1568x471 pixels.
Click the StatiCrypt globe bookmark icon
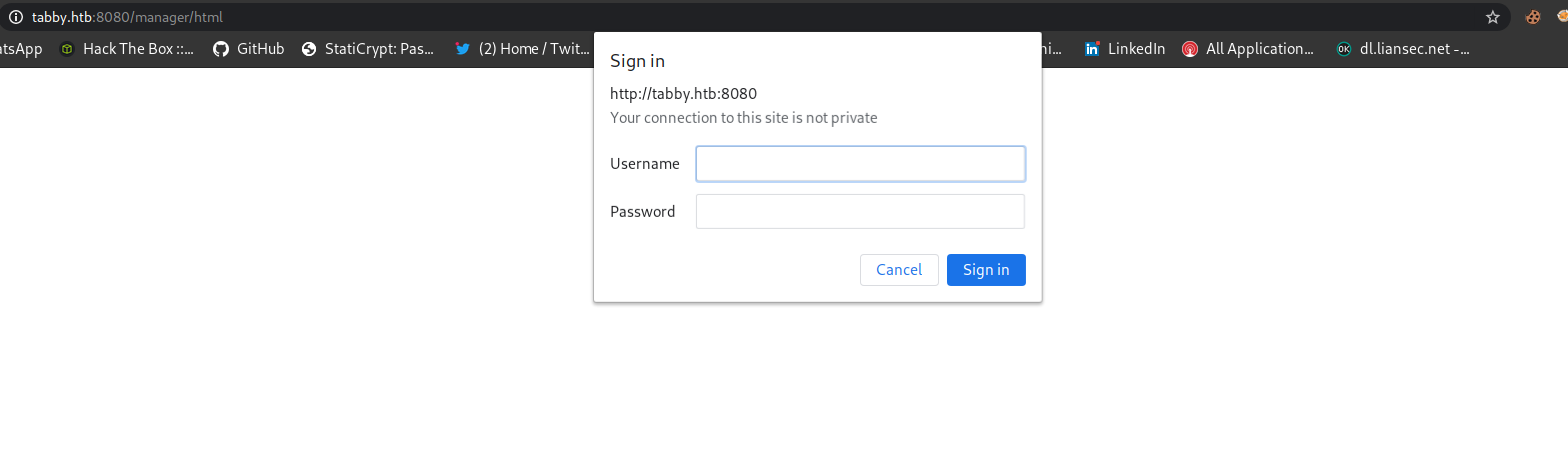309,48
